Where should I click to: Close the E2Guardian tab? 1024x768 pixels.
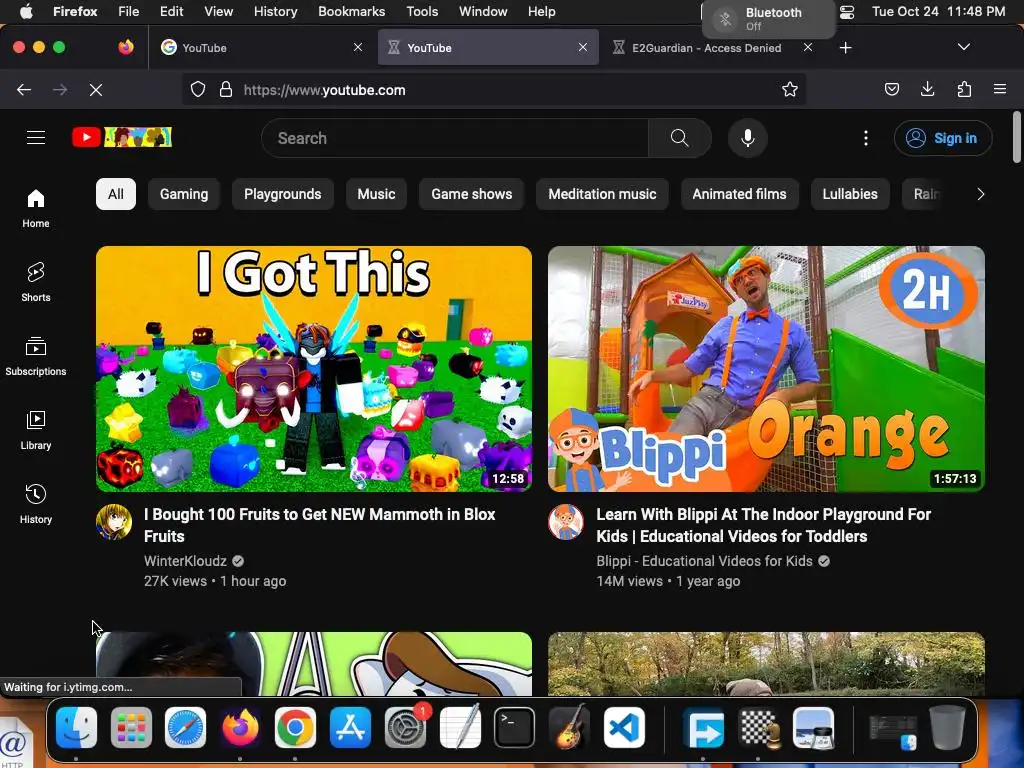click(x=808, y=47)
